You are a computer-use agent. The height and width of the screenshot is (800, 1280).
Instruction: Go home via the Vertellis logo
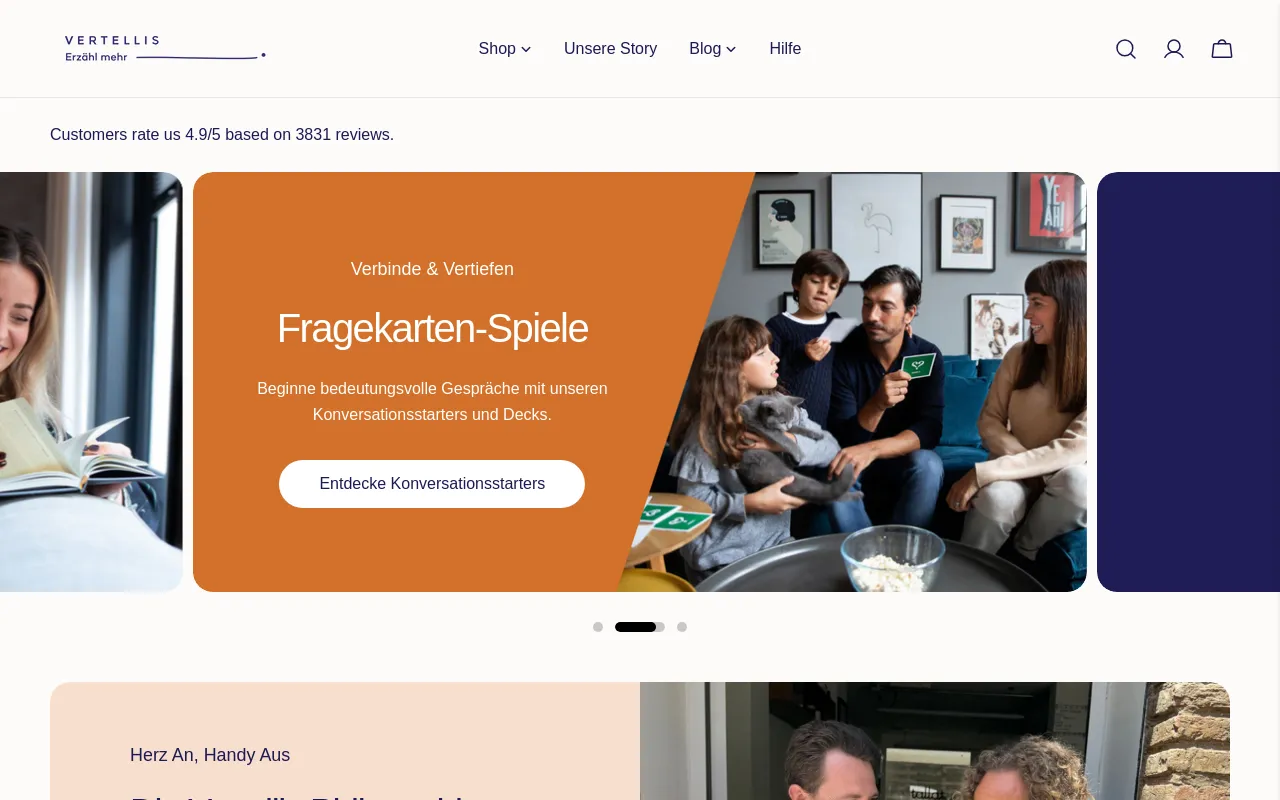click(165, 49)
